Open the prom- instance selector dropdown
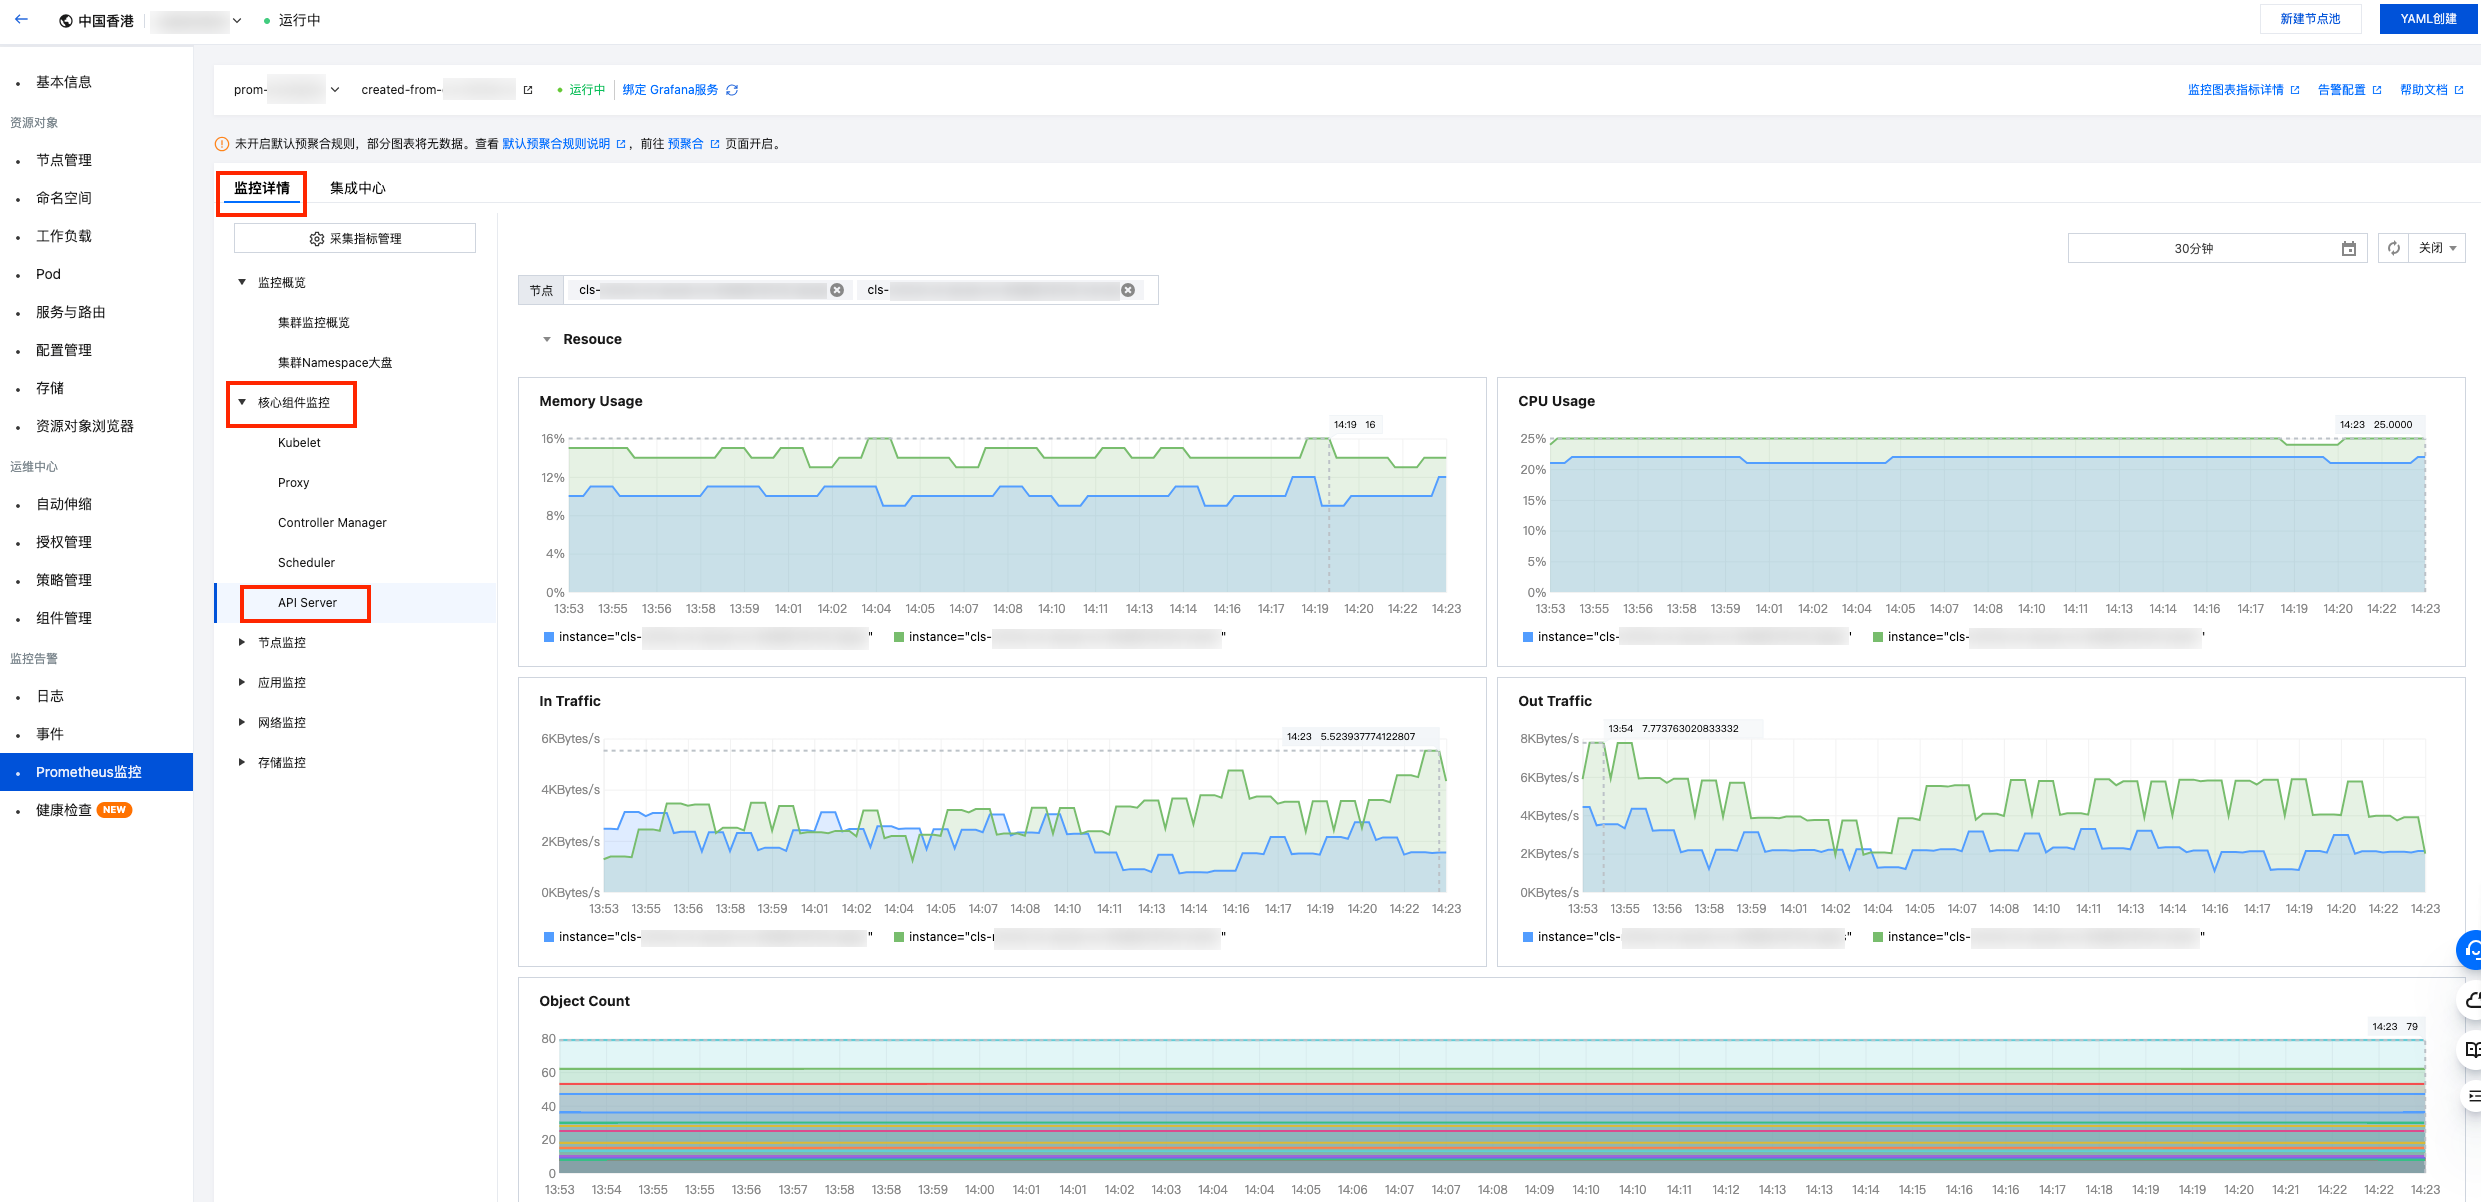2481x1202 pixels. (335, 90)
